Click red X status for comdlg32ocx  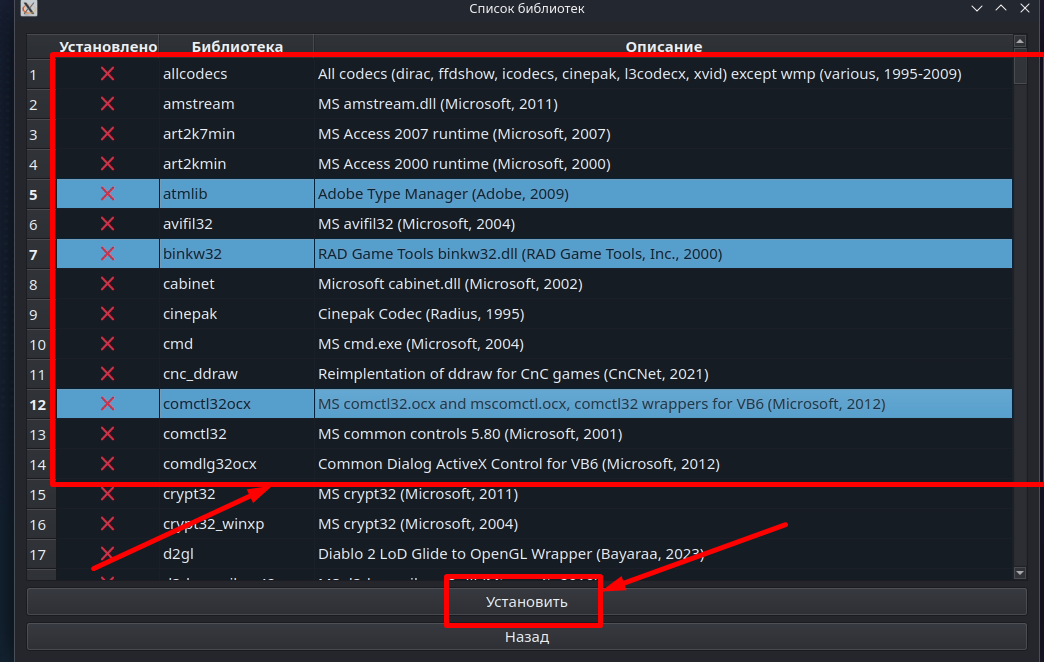107,464
